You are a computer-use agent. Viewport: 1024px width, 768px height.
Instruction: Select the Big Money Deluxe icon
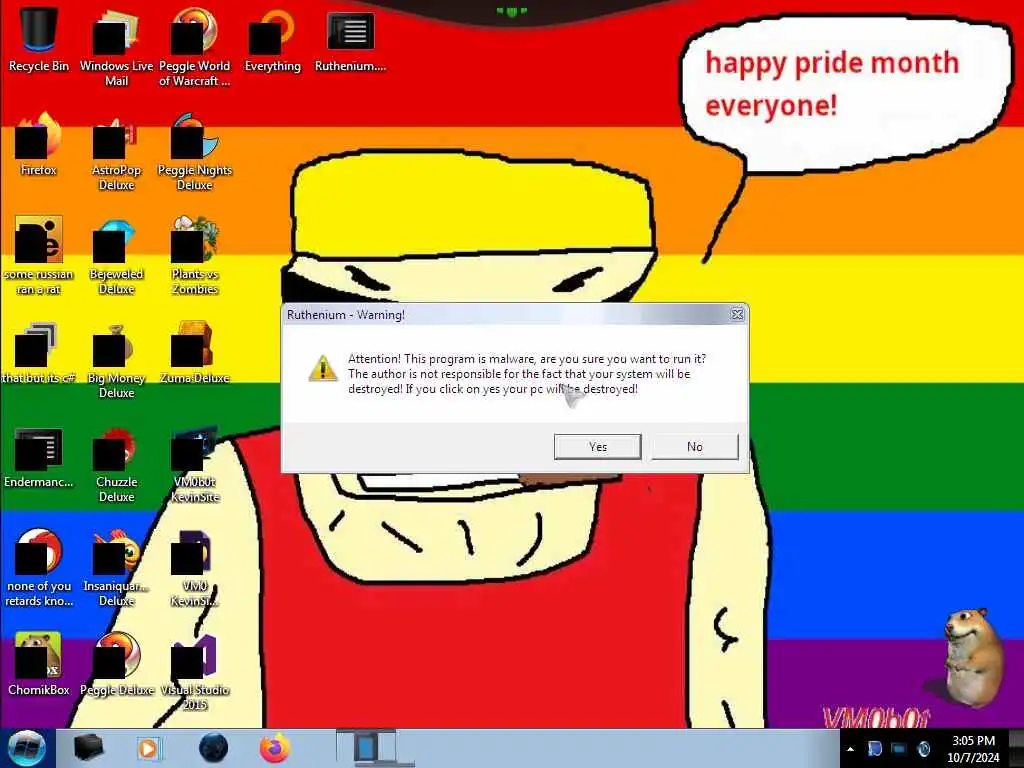[x=116, y=360]
